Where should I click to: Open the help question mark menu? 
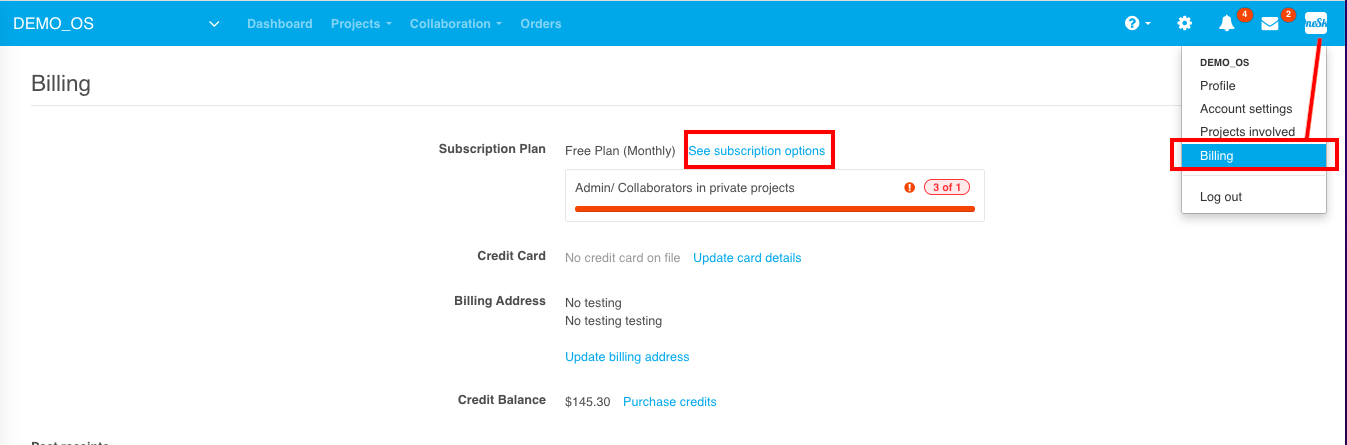[1138, 23]
